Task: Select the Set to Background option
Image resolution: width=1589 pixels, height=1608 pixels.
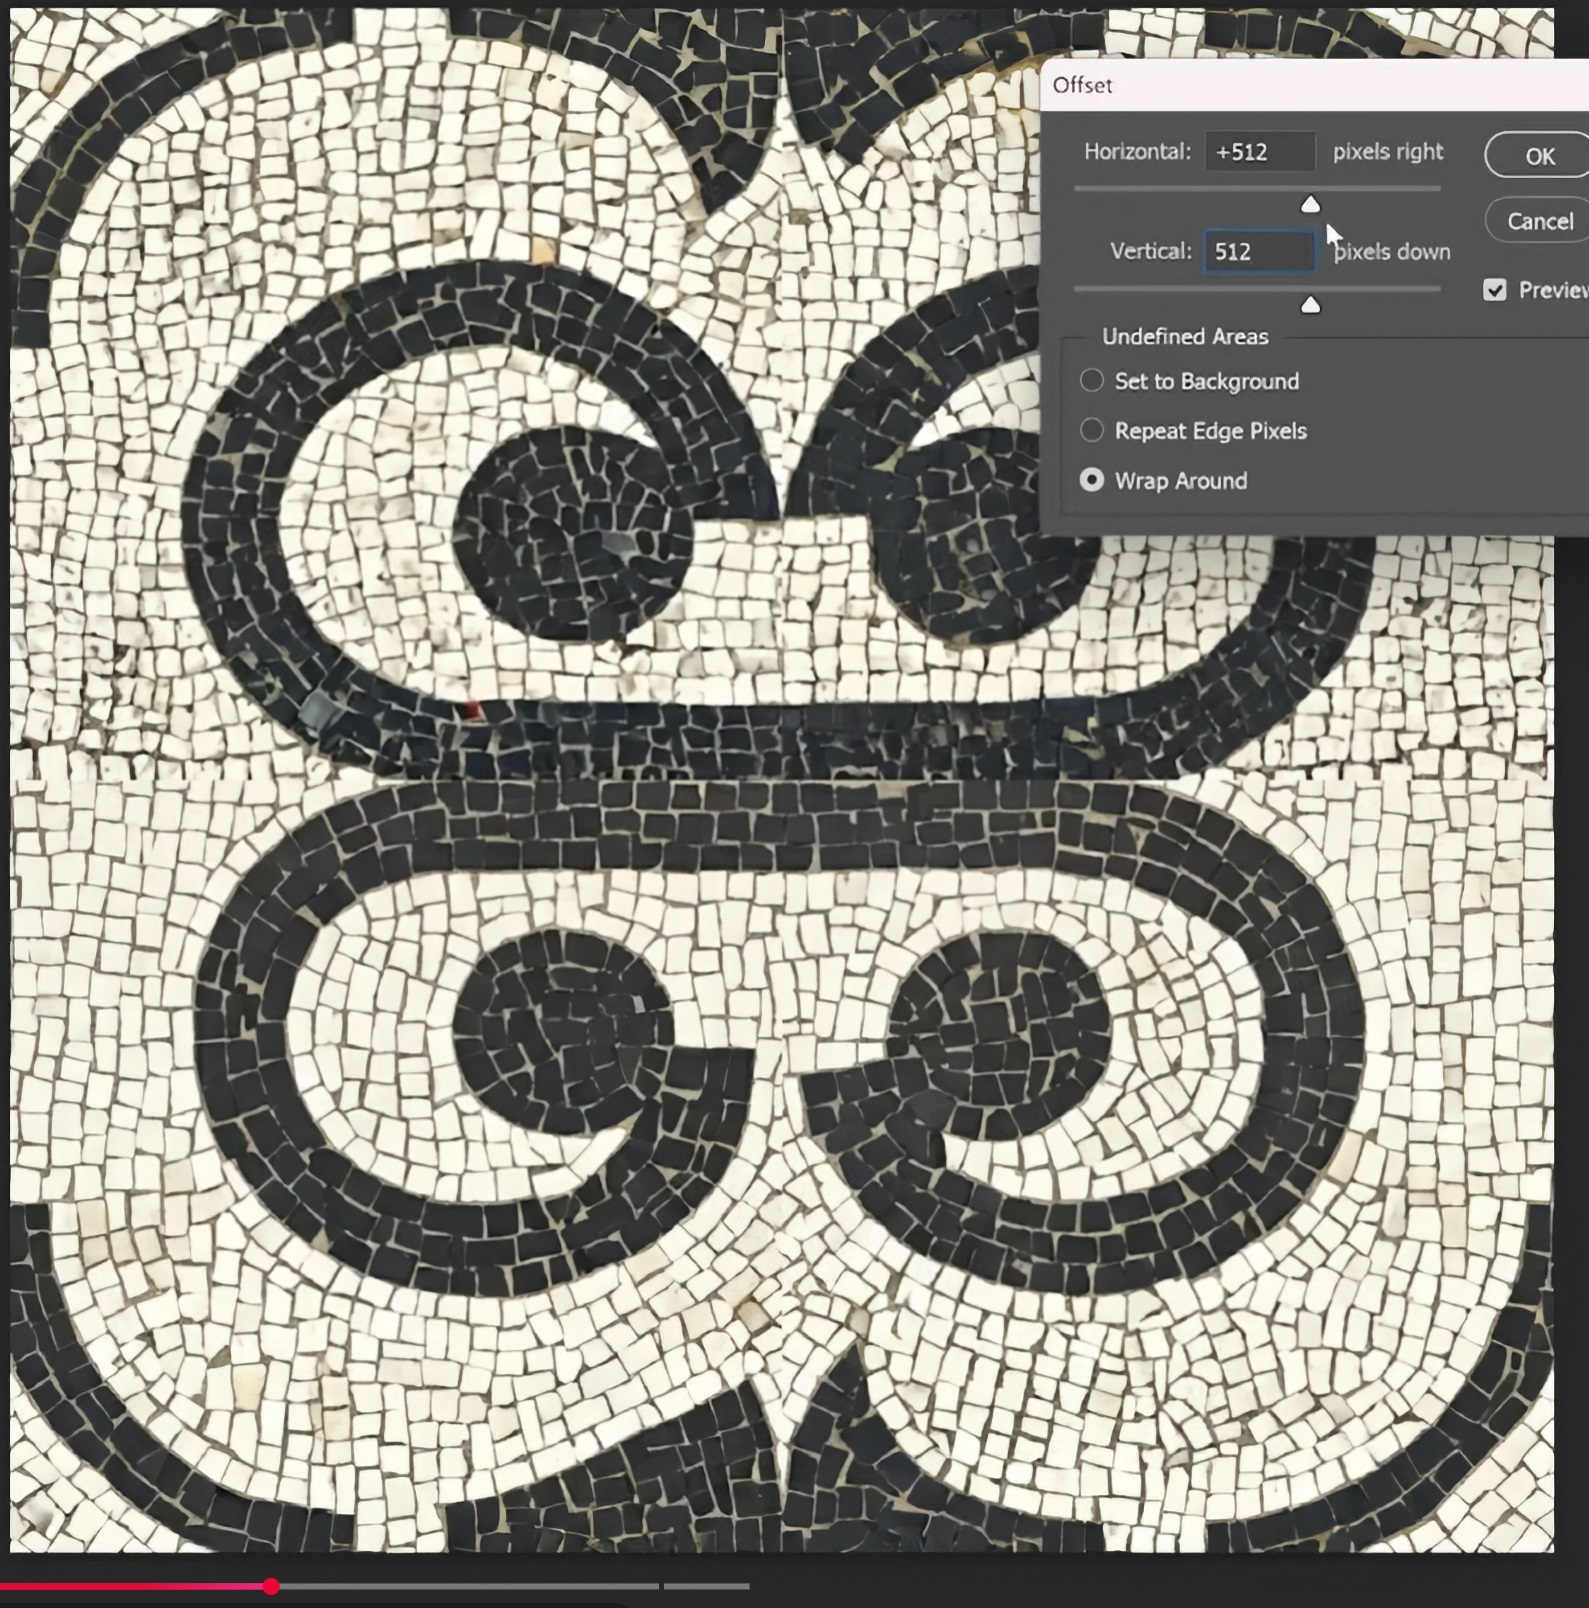Action: pyautogui.click(x=1092, y=381)
